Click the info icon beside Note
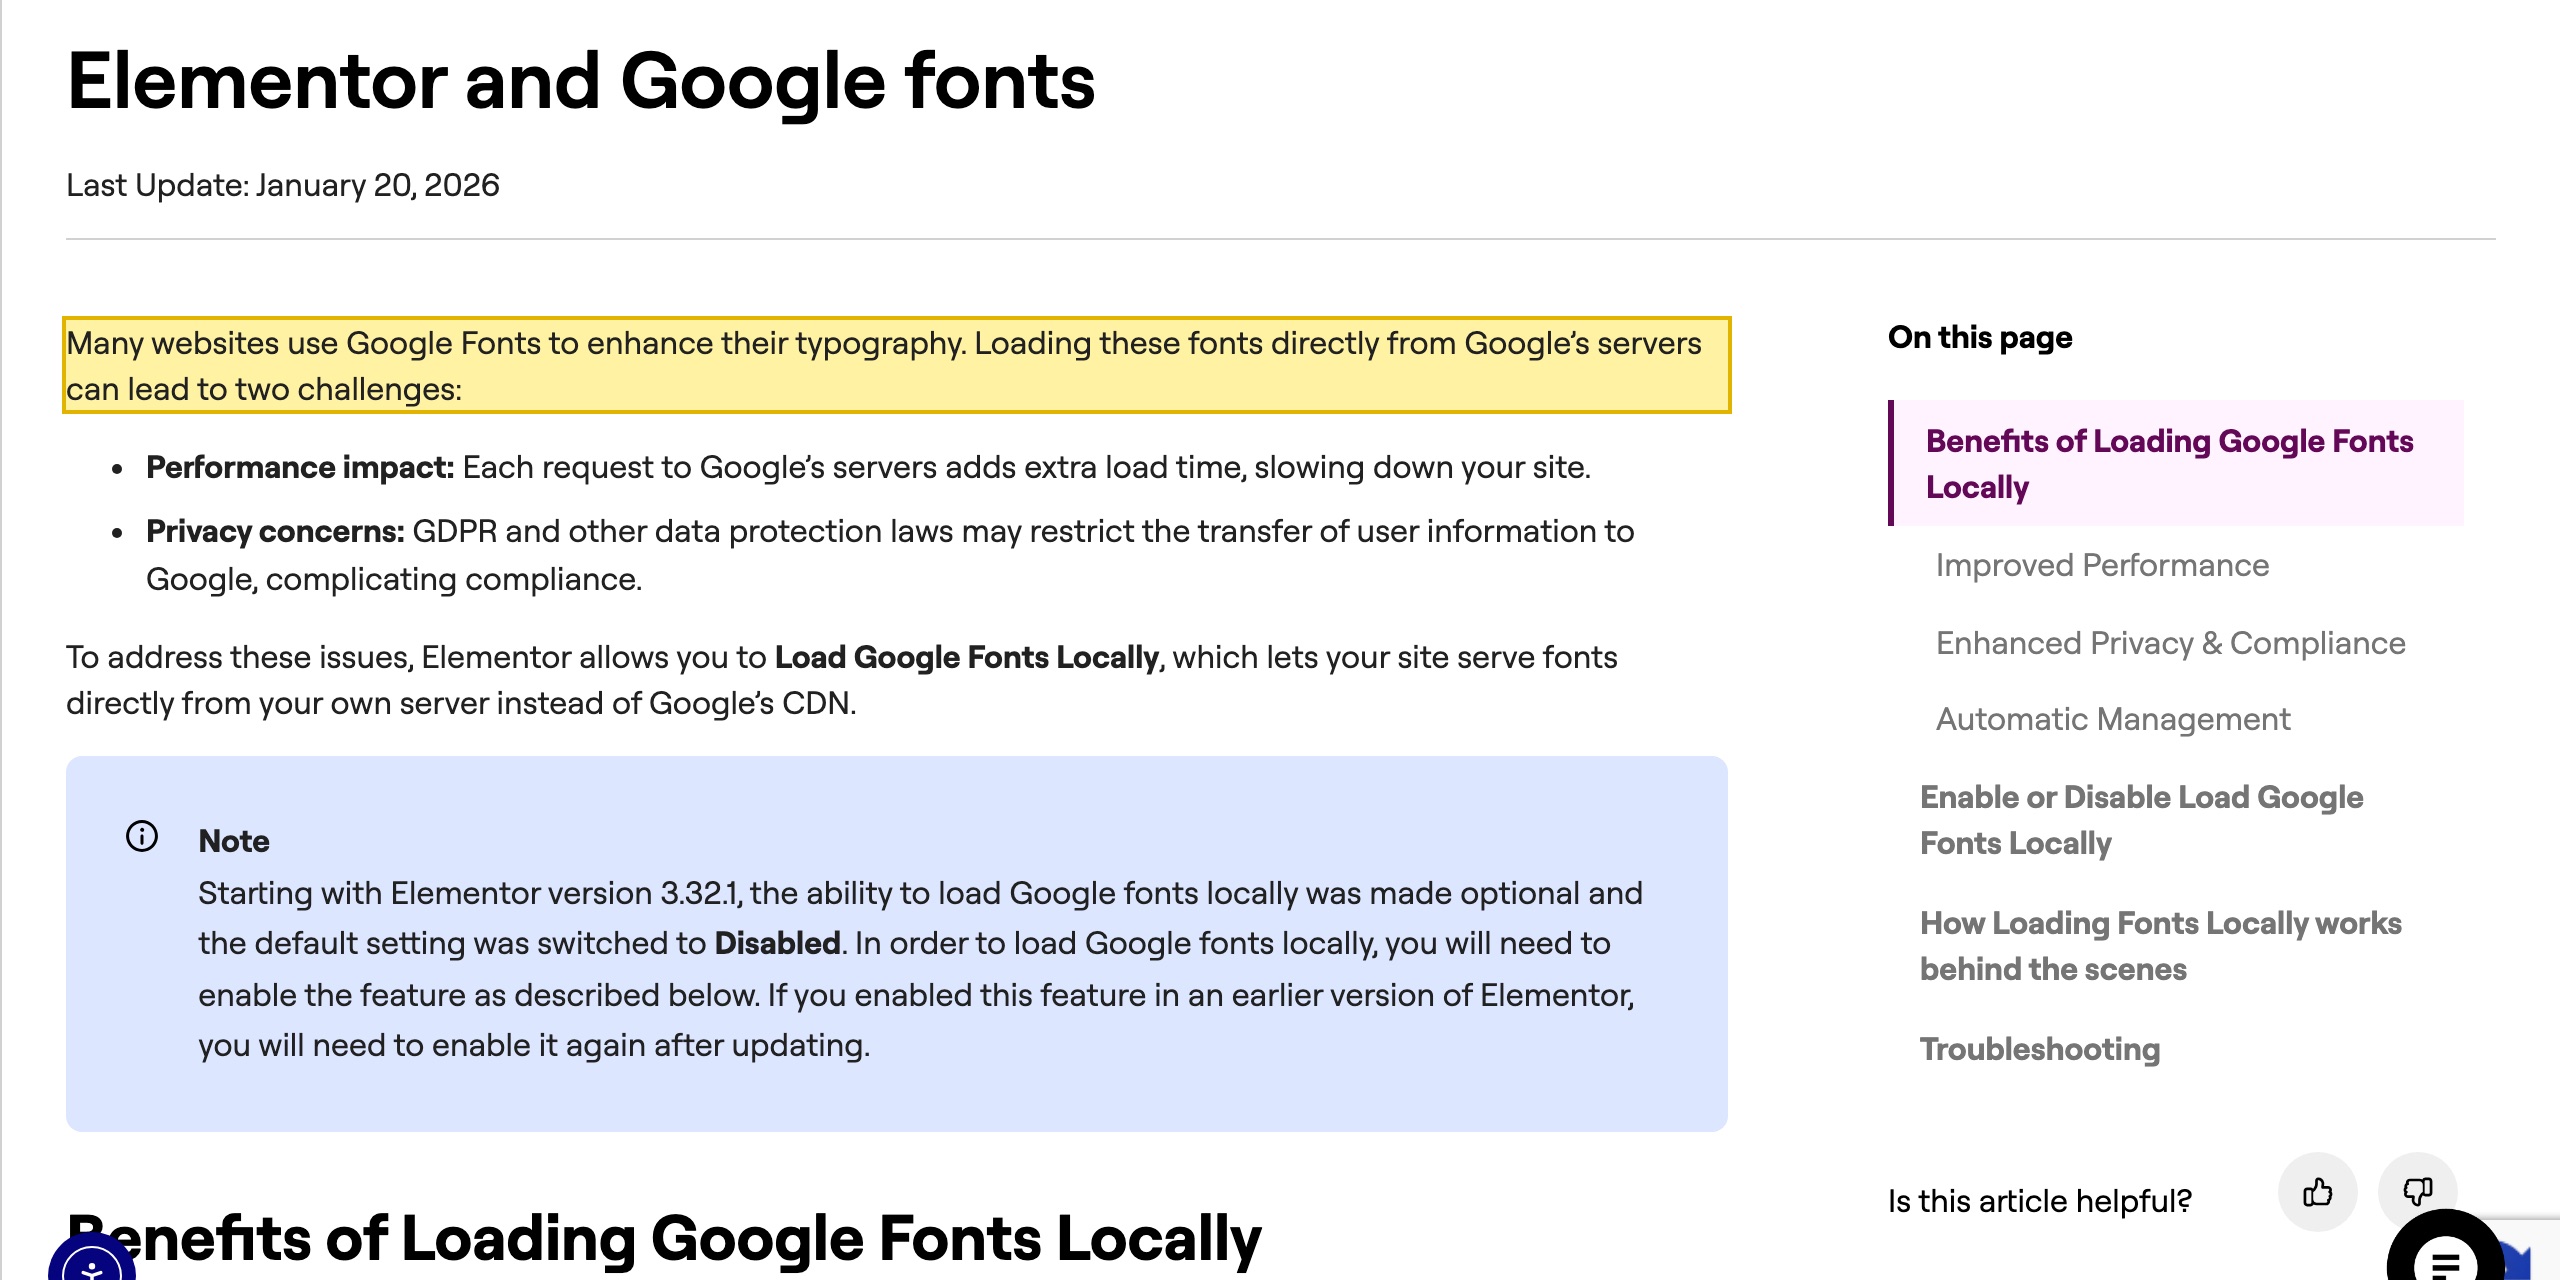 tap(142, 836)
